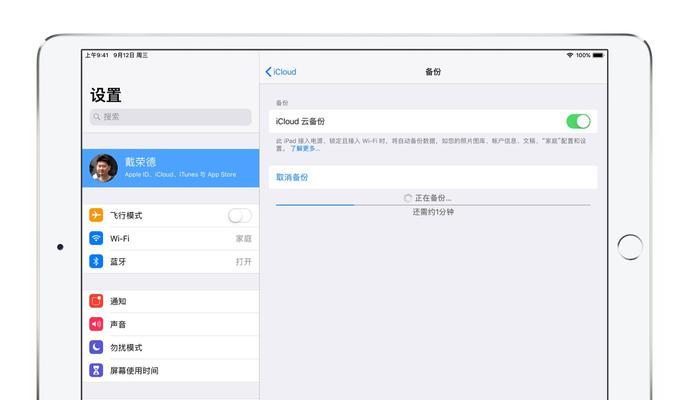Open the 通知 settings row
Screen dimensions: 693x400
pos(171,301)
